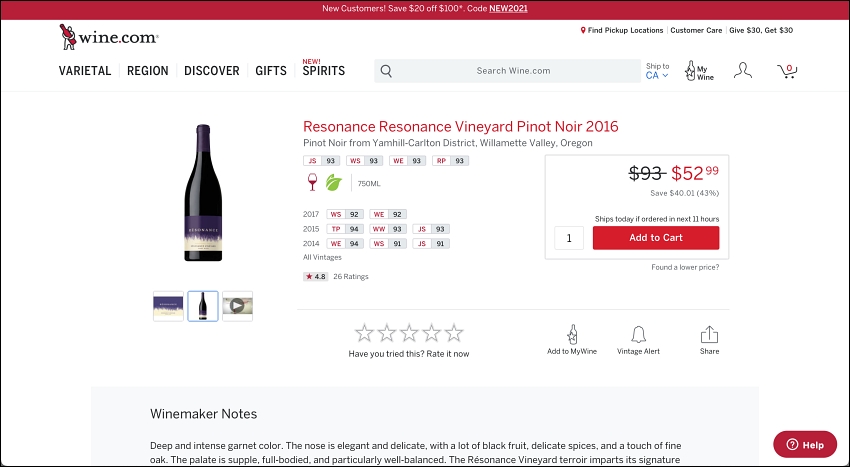Open the GIFTS menu

(x=271, y=71)
